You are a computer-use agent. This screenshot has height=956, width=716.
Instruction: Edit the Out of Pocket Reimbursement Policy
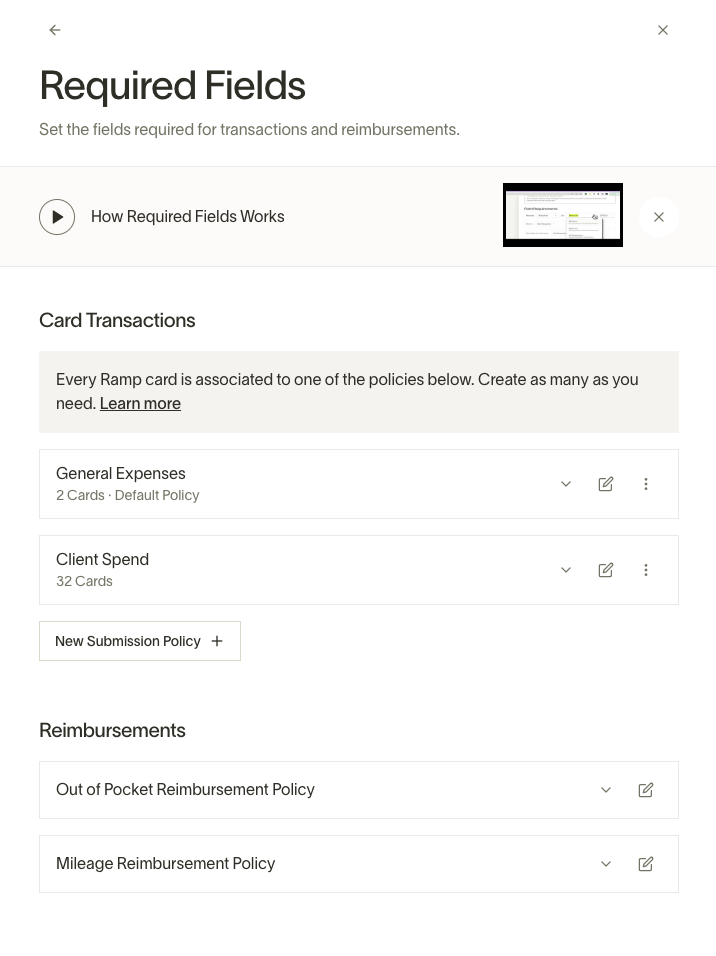click(x=646, y=790)
